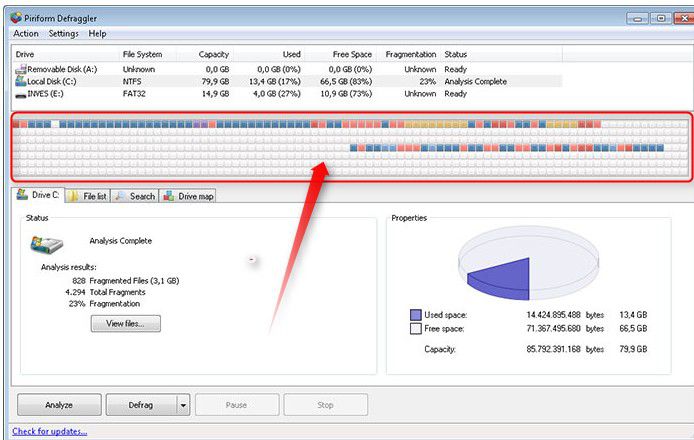Click 'Analysis Complete' in Local Disk (C:) row
The width and height of the screenshot is (694, 440).
(475, 81)
